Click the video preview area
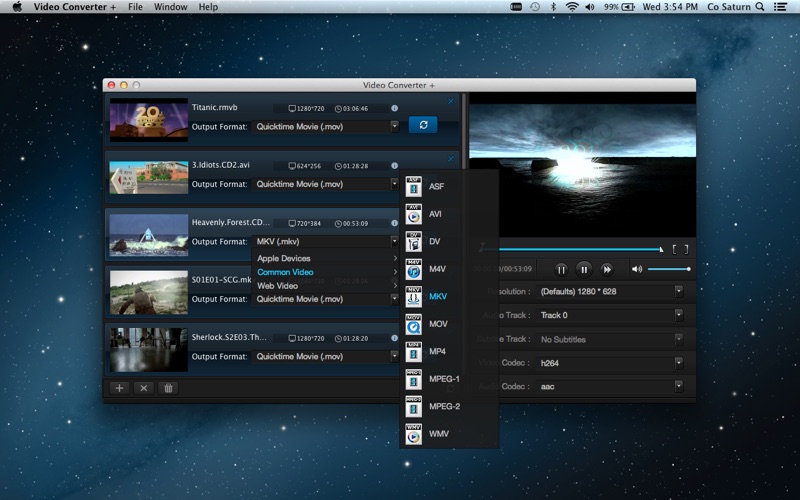 (x=582, y=164)
